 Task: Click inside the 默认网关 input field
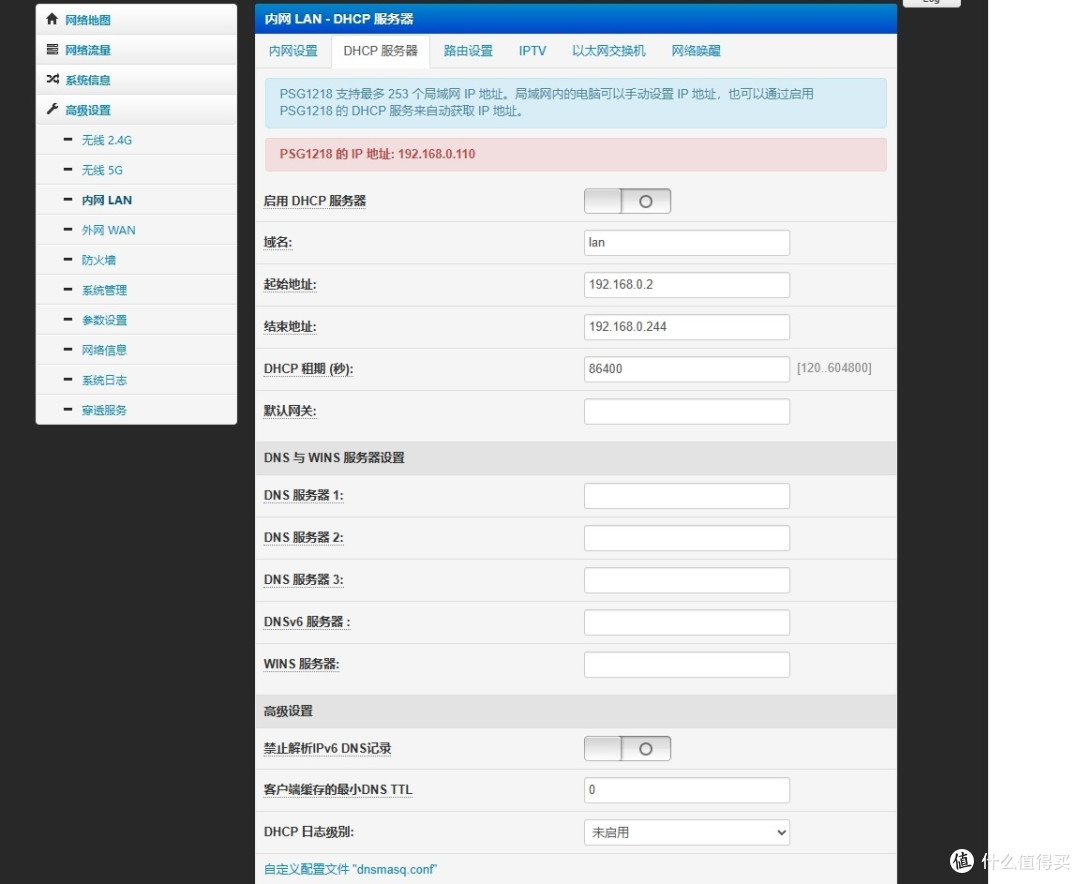(686, 410)
